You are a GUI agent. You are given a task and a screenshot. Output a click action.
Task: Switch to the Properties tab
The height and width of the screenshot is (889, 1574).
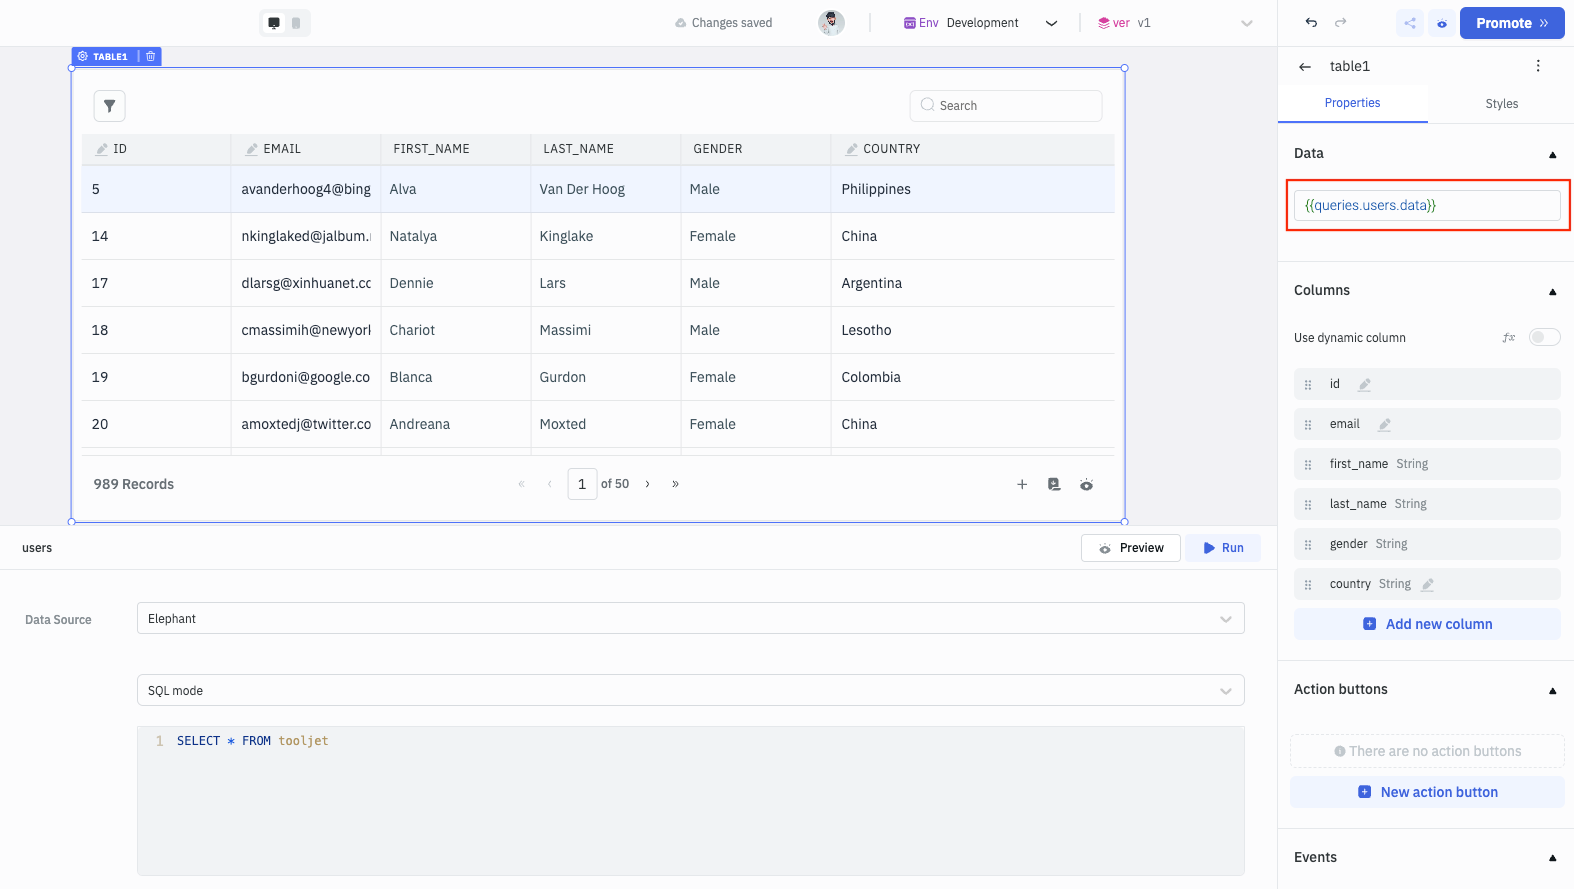[1352, 103]
